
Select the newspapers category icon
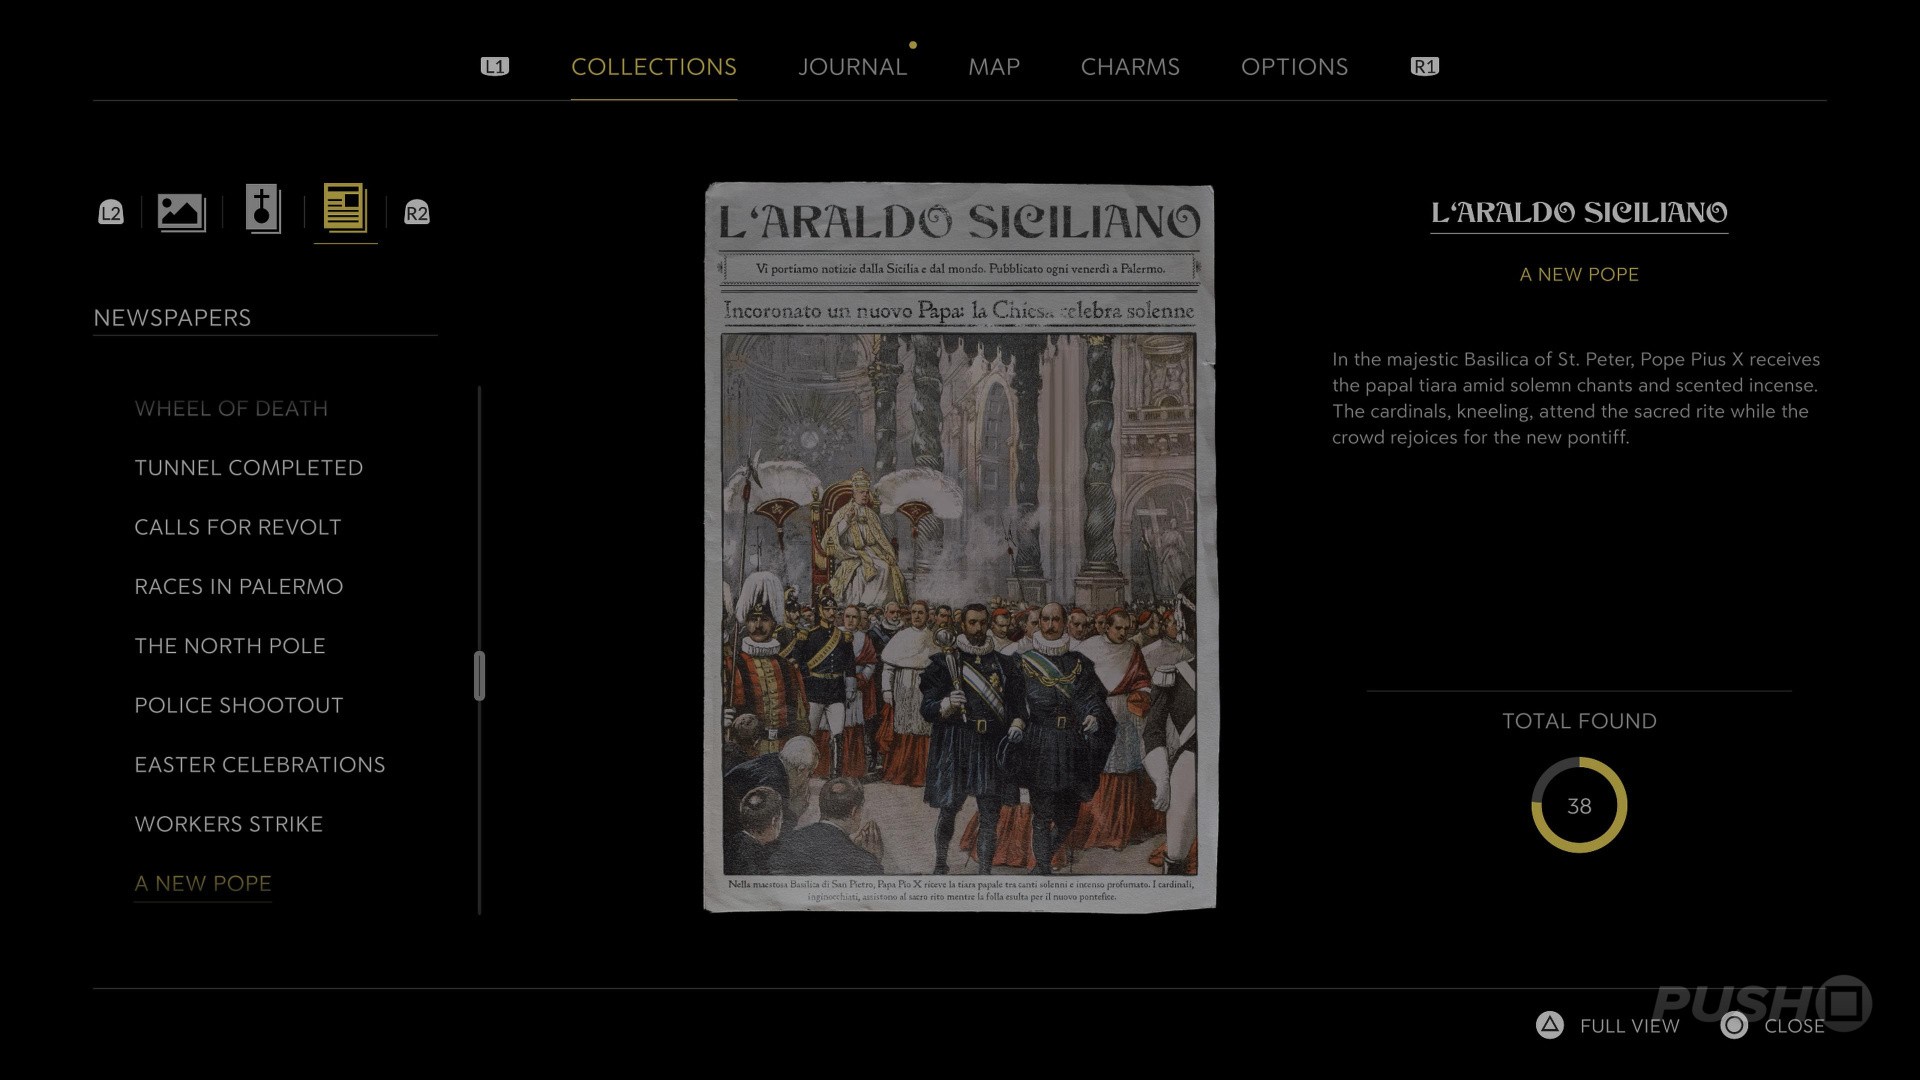click(x=345, y=210)
